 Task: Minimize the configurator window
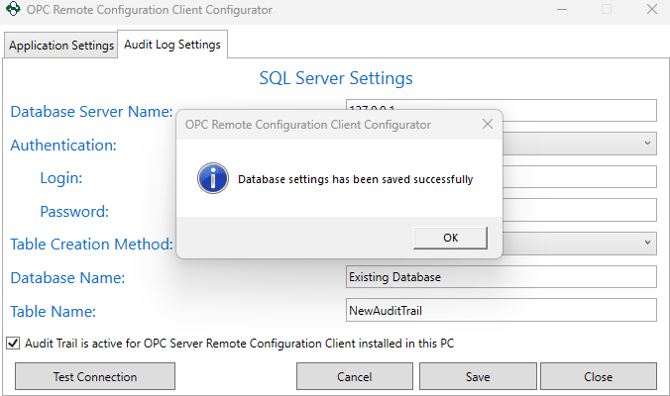tap(562, 9)
